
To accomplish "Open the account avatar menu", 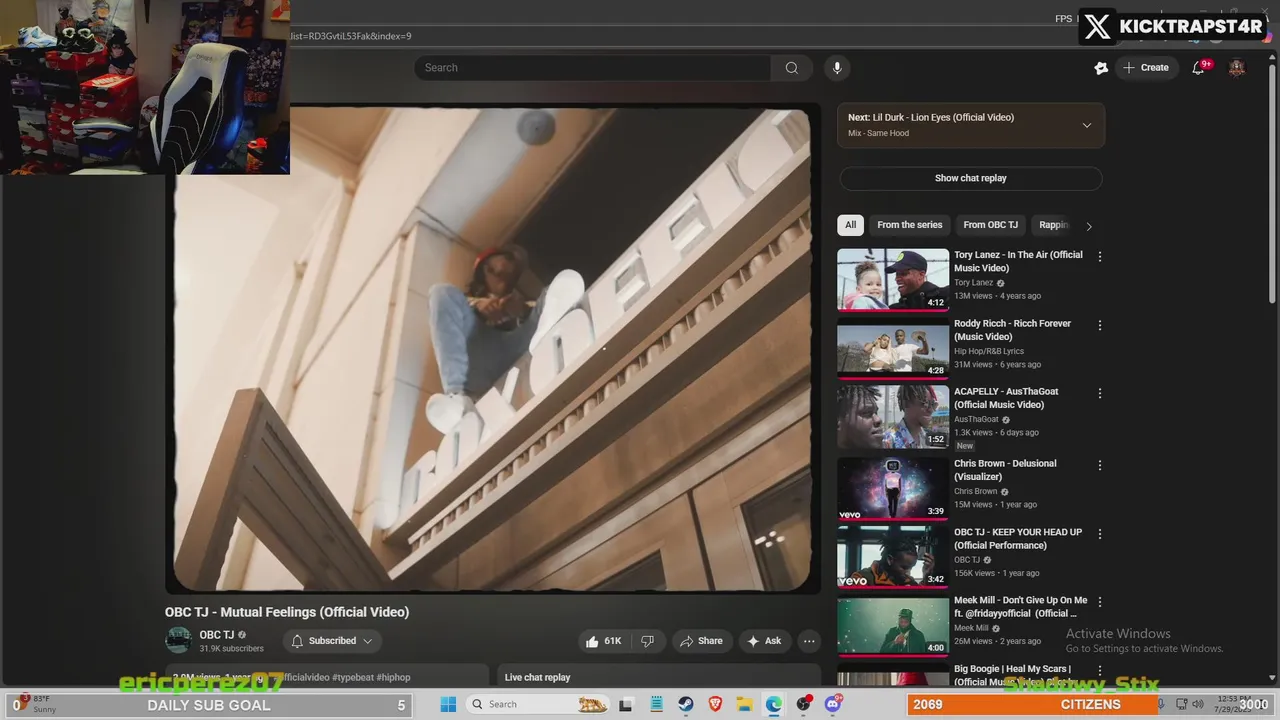I will [x=1237, y=68].
